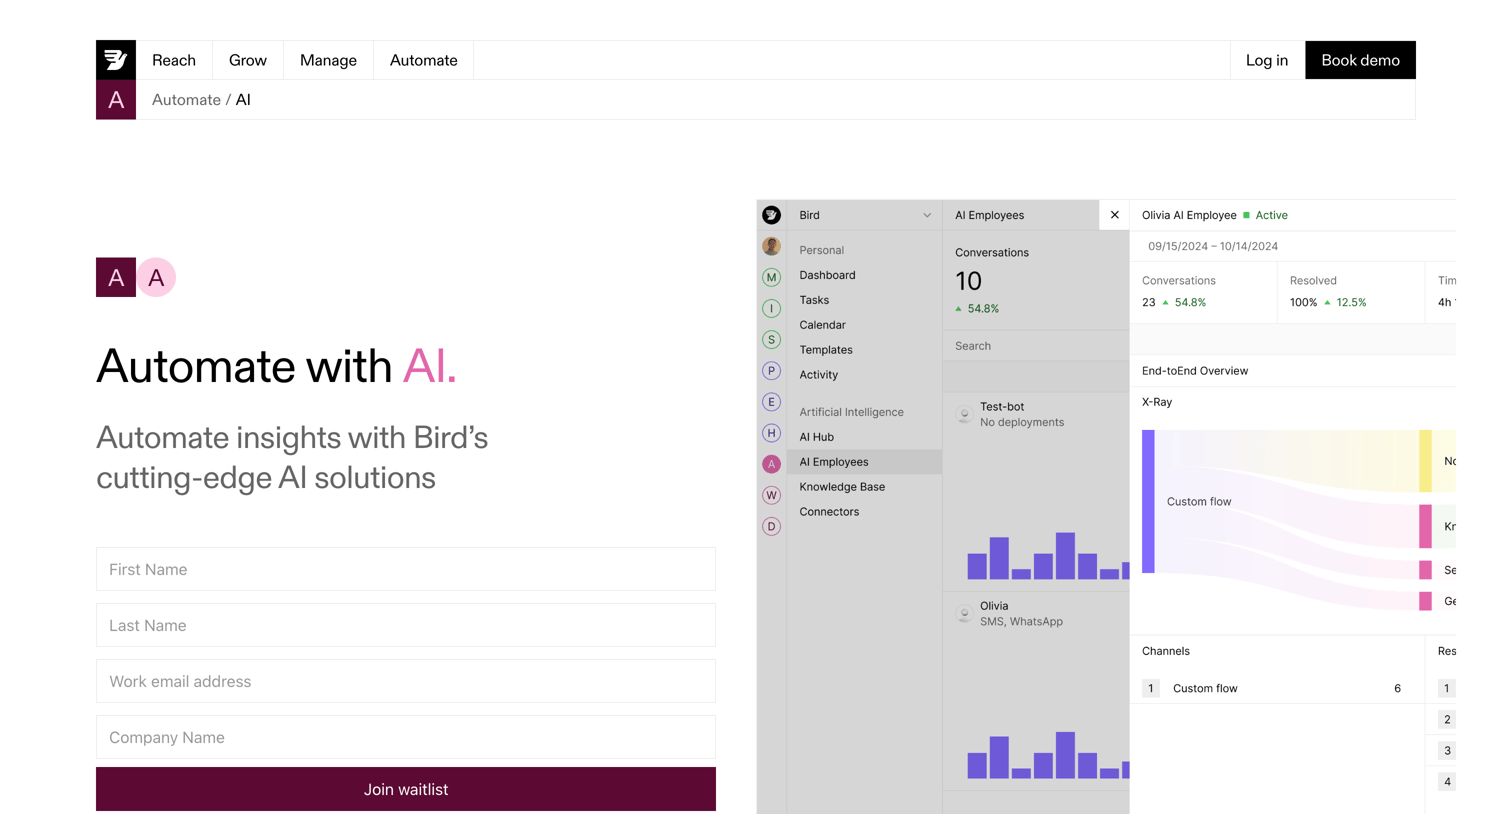Click the Conversations count 10 in AI Employees panel
The height and width of the screenshot is (814, 1512).
[968, 281]
